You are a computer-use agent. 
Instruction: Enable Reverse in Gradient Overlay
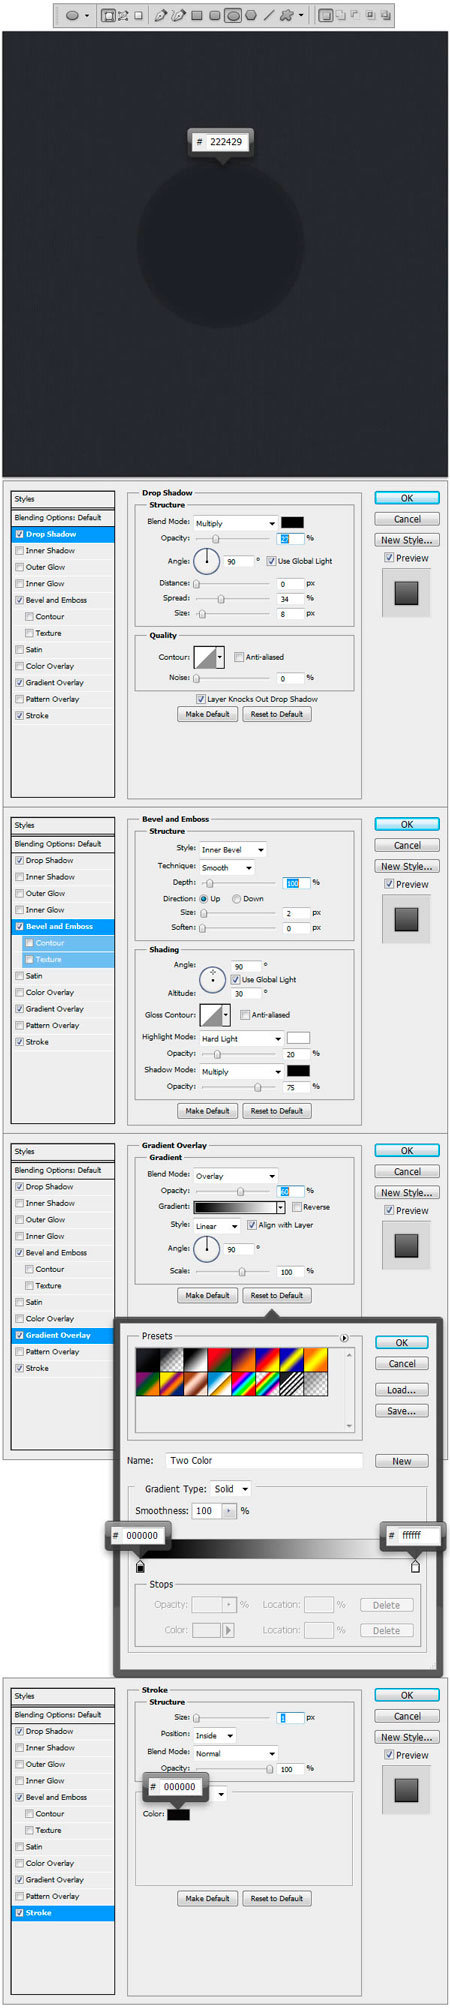297,1207
